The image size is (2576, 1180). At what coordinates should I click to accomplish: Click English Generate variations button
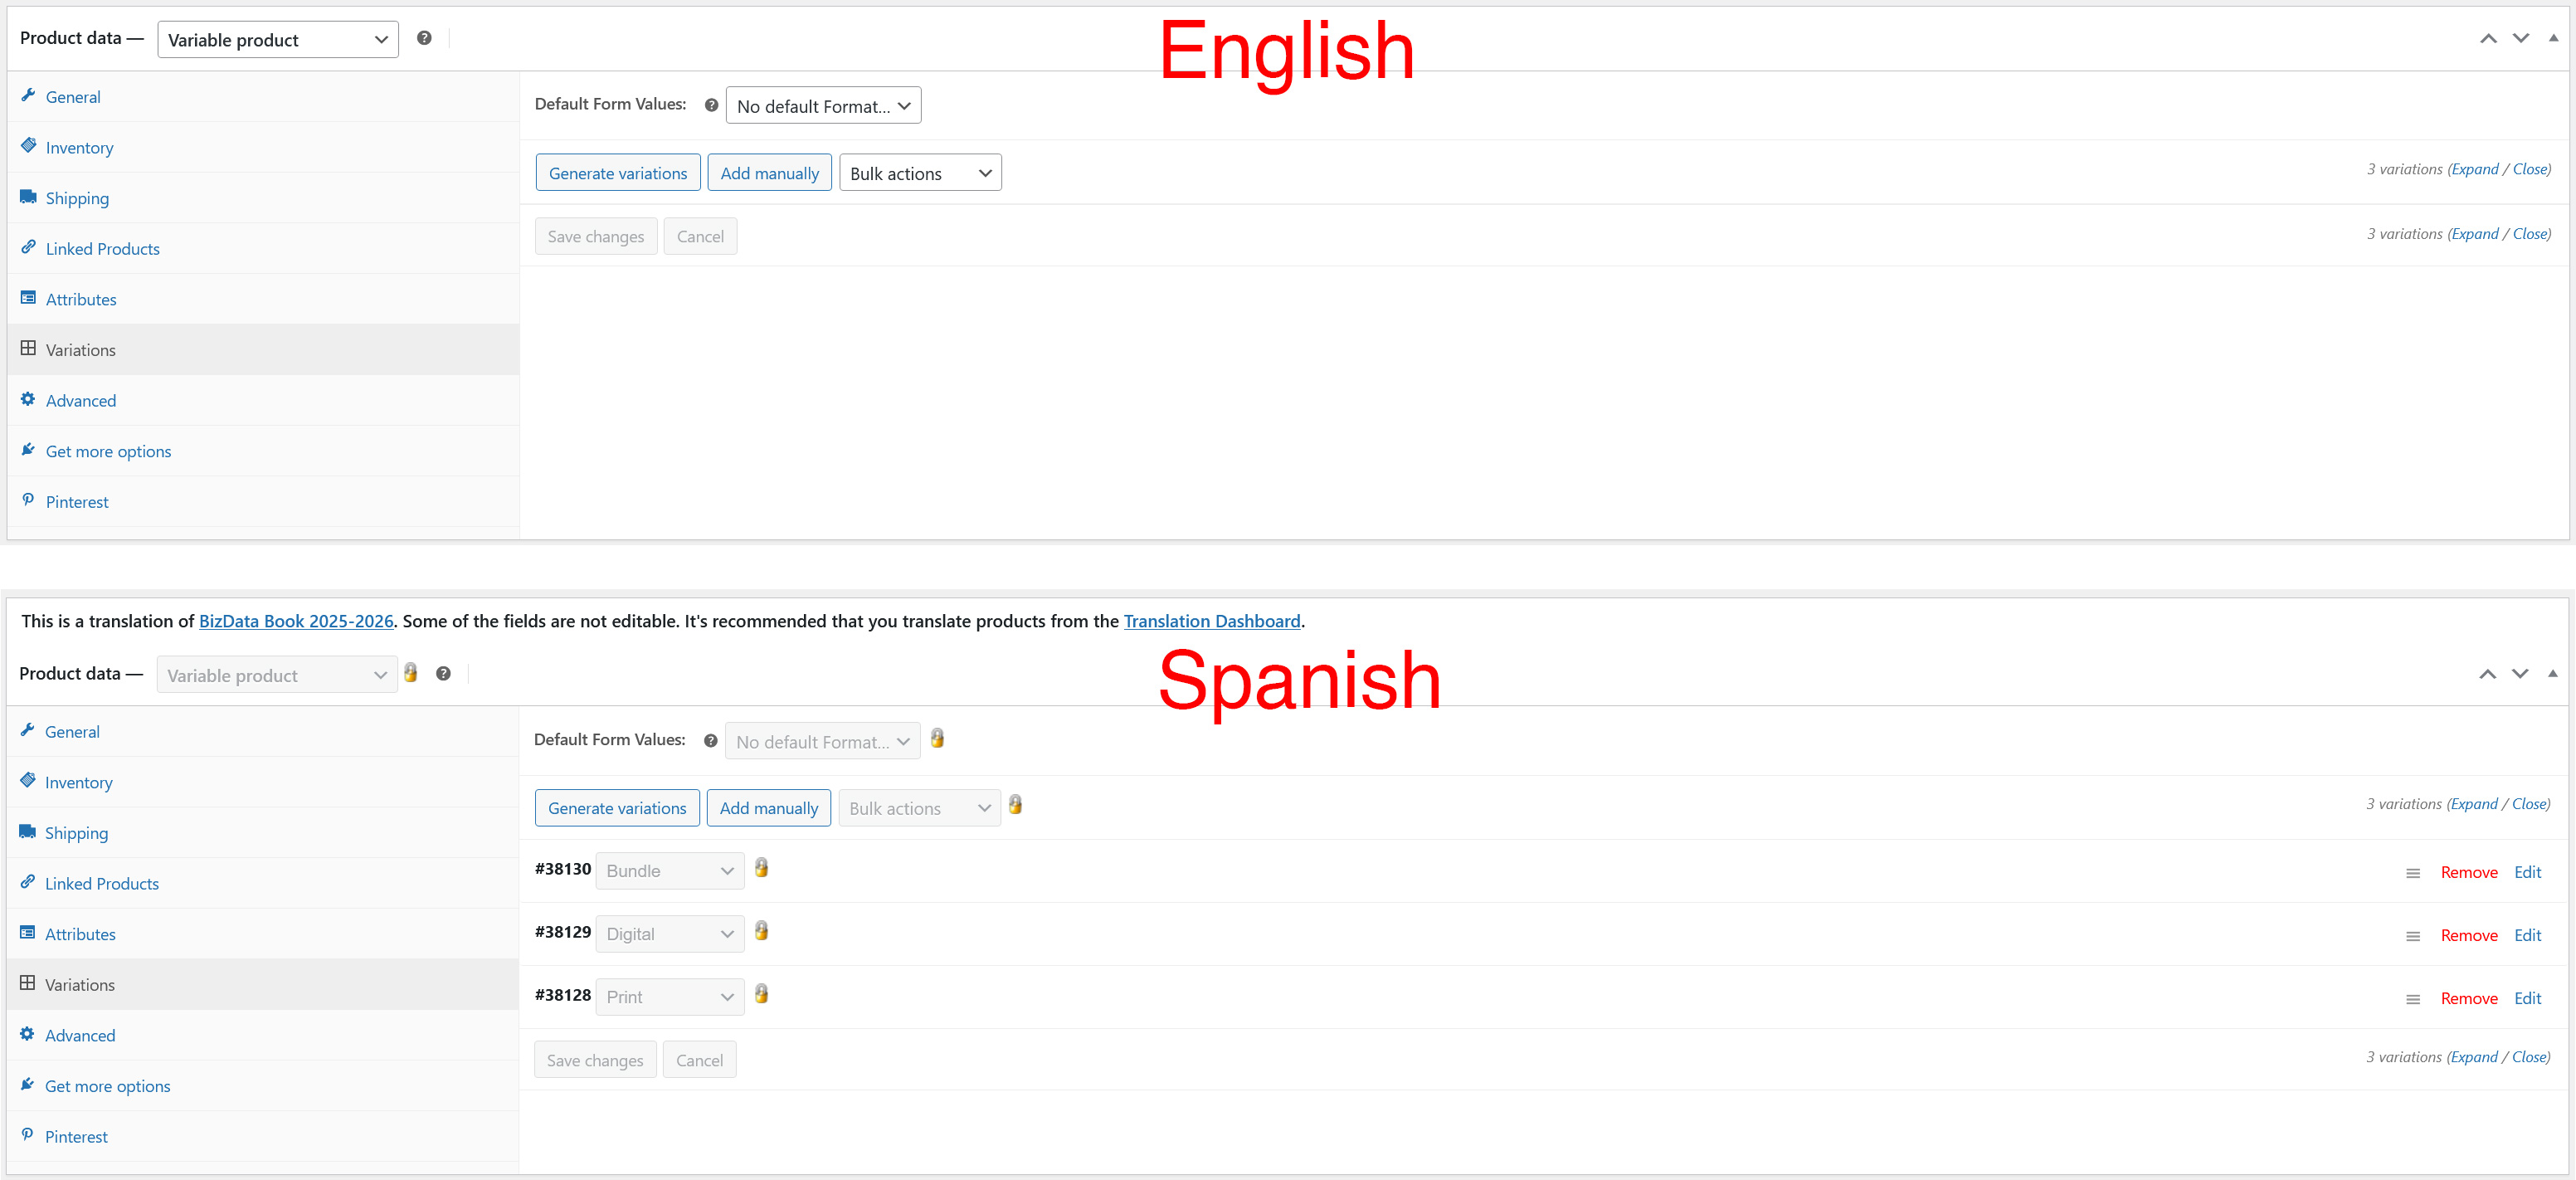click(x=617, y=173)
